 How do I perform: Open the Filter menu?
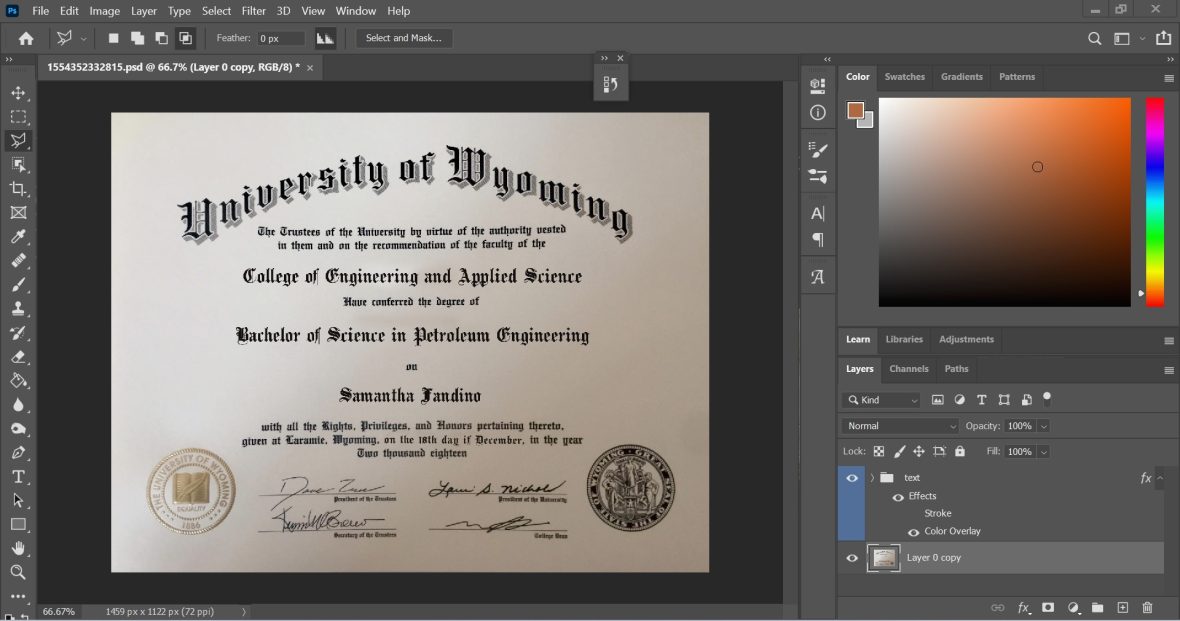point(253,11)
